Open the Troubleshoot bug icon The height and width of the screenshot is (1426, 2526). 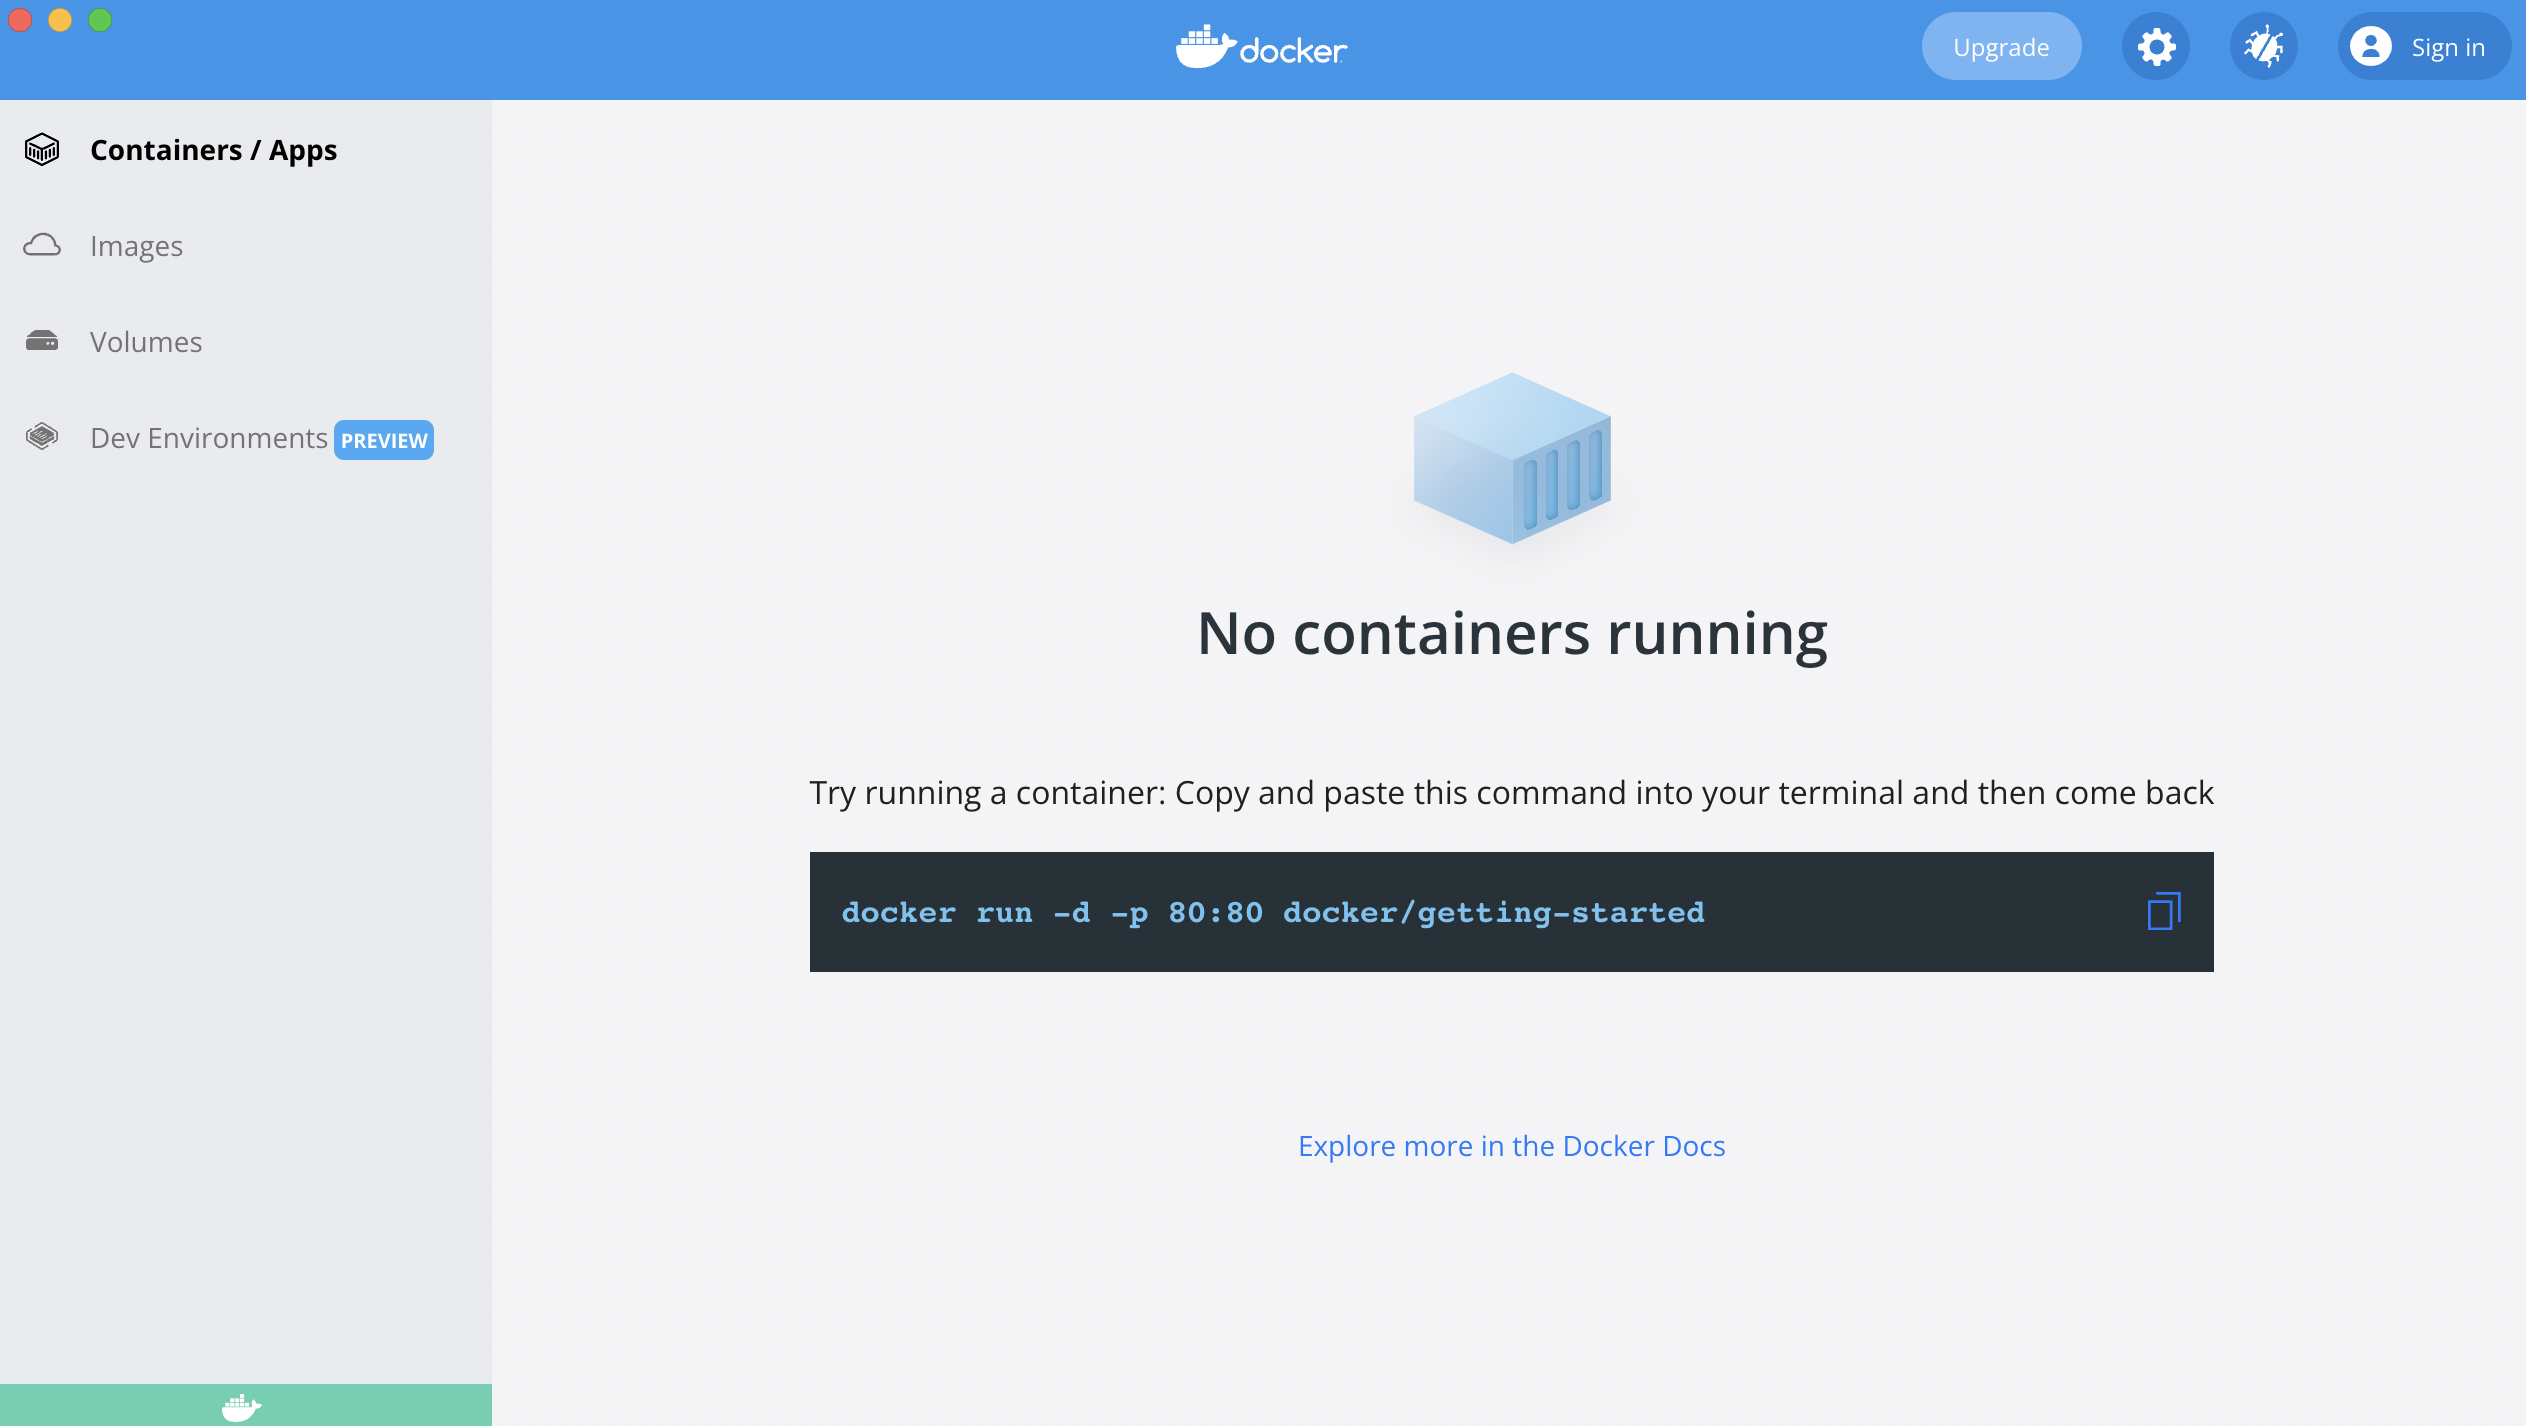[2263, 47]
